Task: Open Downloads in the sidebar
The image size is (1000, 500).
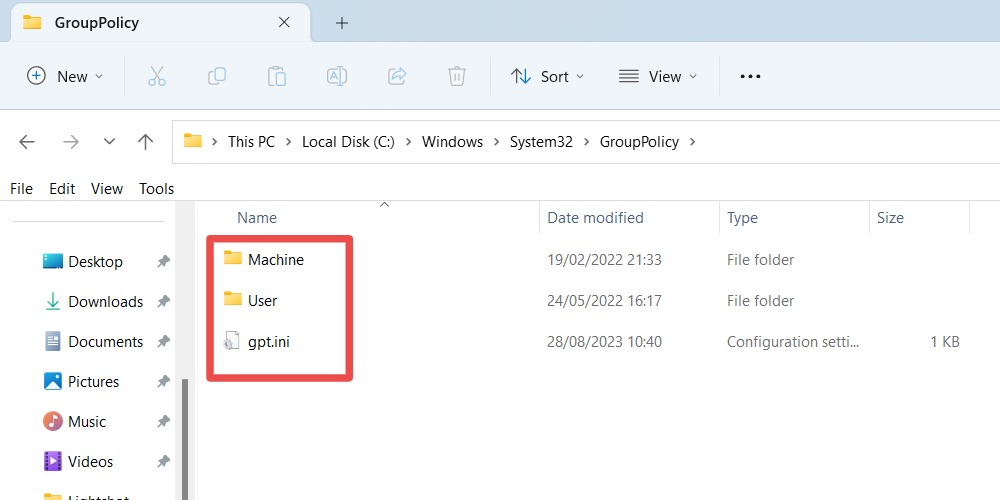Action: pyautogui.click(x=105, y=302)
